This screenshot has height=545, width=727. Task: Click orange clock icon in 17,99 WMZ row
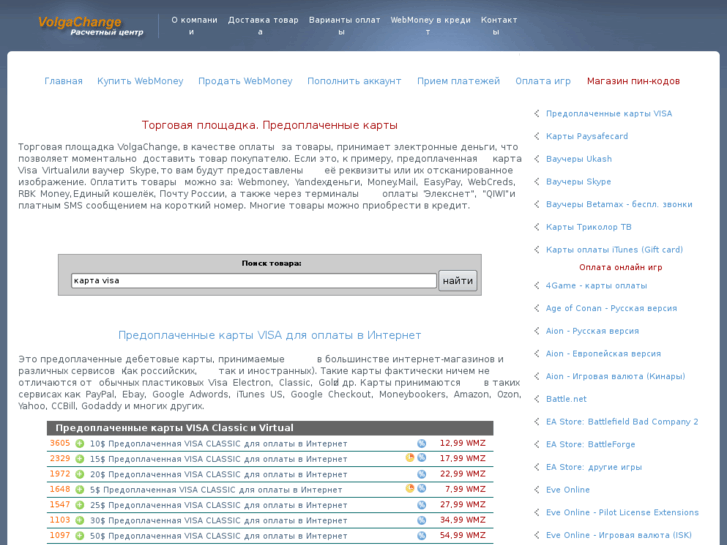pyautogui.click(x=410, y=458)
